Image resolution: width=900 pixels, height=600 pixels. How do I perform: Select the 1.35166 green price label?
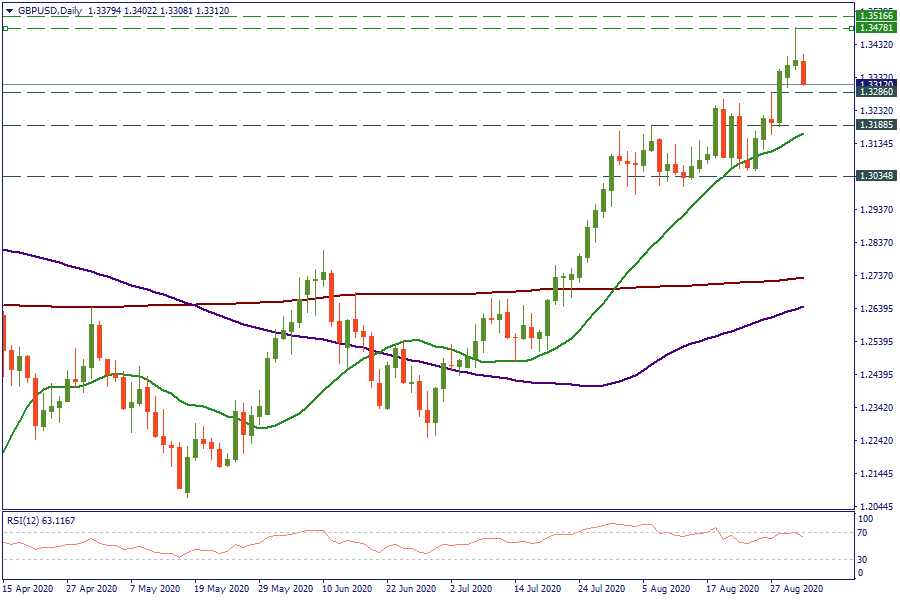[876, 17]
